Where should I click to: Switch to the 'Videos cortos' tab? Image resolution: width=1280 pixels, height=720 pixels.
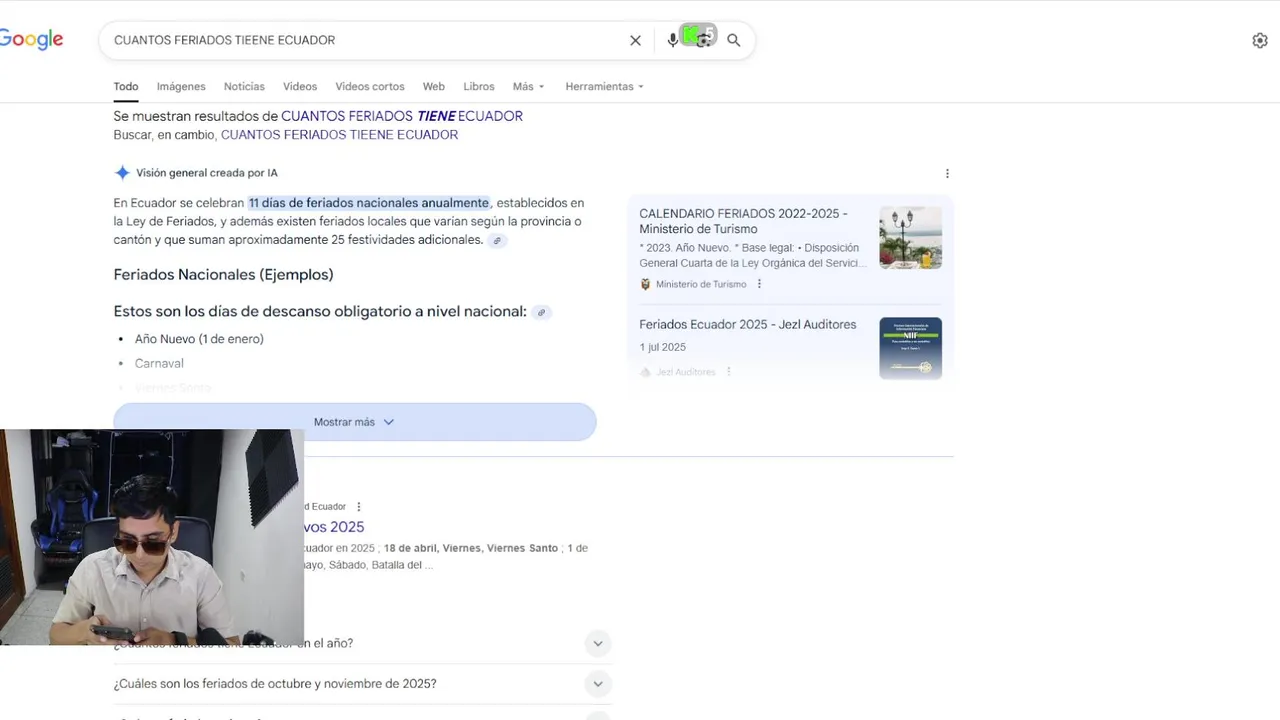point(370,87)
